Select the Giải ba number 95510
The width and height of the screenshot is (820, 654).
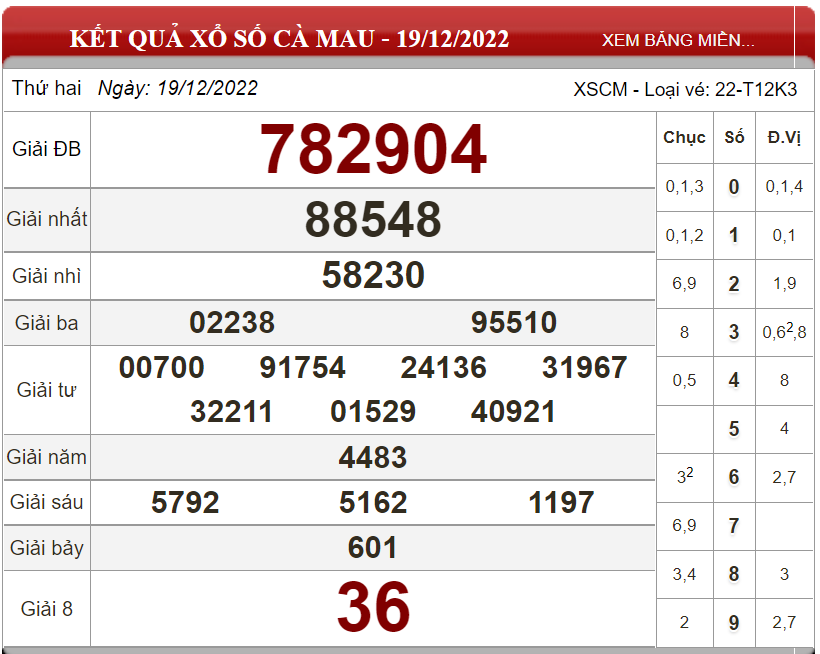[x=514, y=323]
